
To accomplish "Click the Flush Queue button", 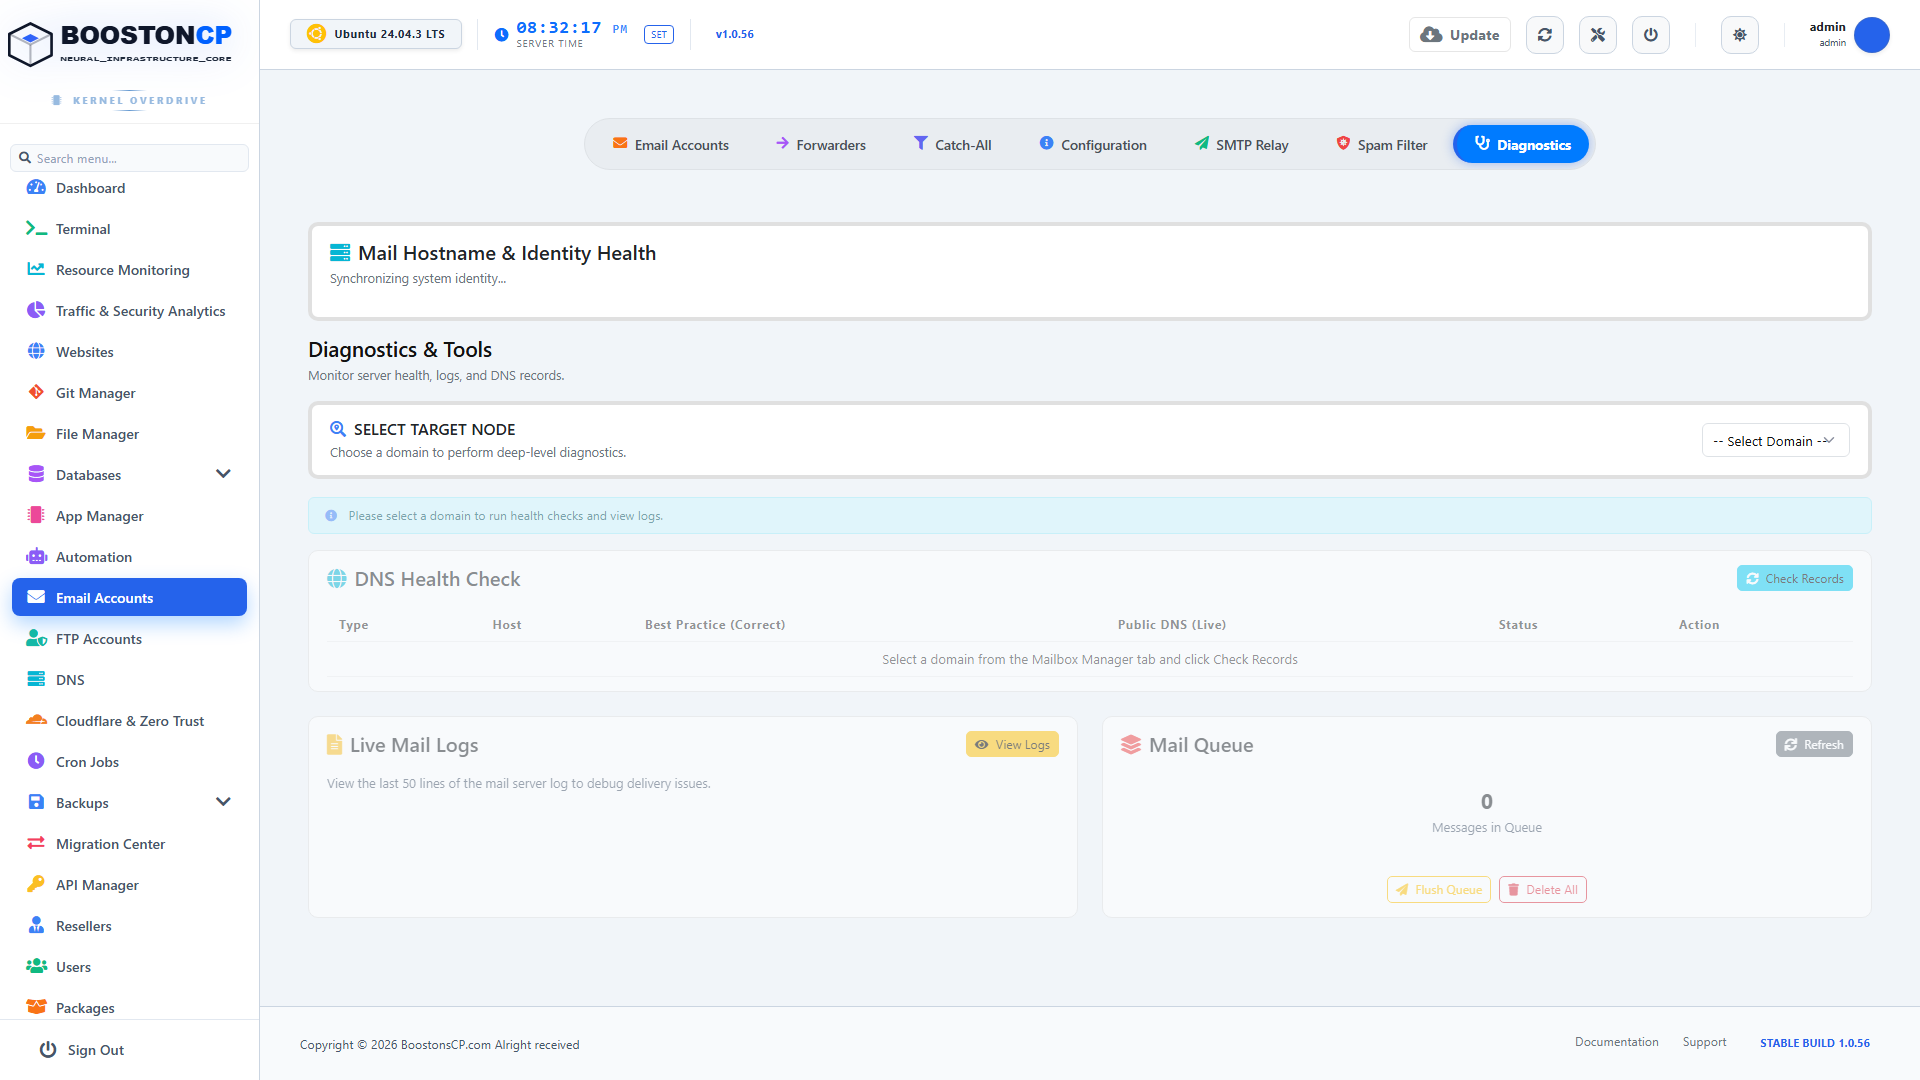I will pos(1438,890).
